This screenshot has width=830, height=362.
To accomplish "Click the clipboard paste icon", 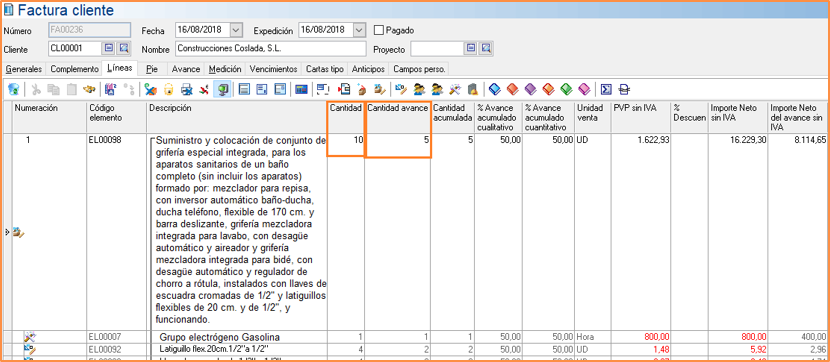I will [71, 89].
